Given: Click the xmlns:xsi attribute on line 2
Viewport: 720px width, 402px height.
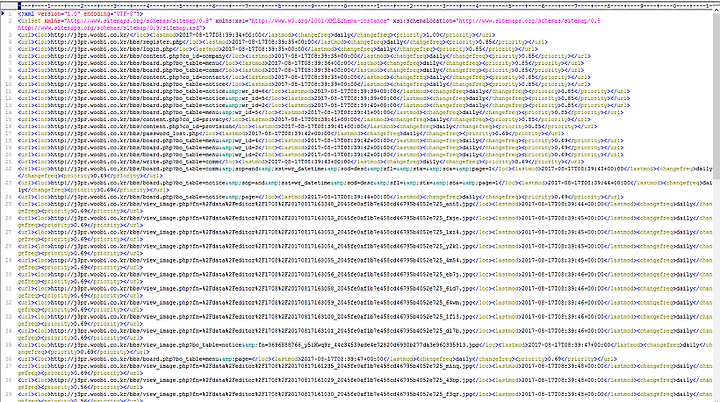Looking at the screenshot, I should pyautogui.click(x=302, y=21).
